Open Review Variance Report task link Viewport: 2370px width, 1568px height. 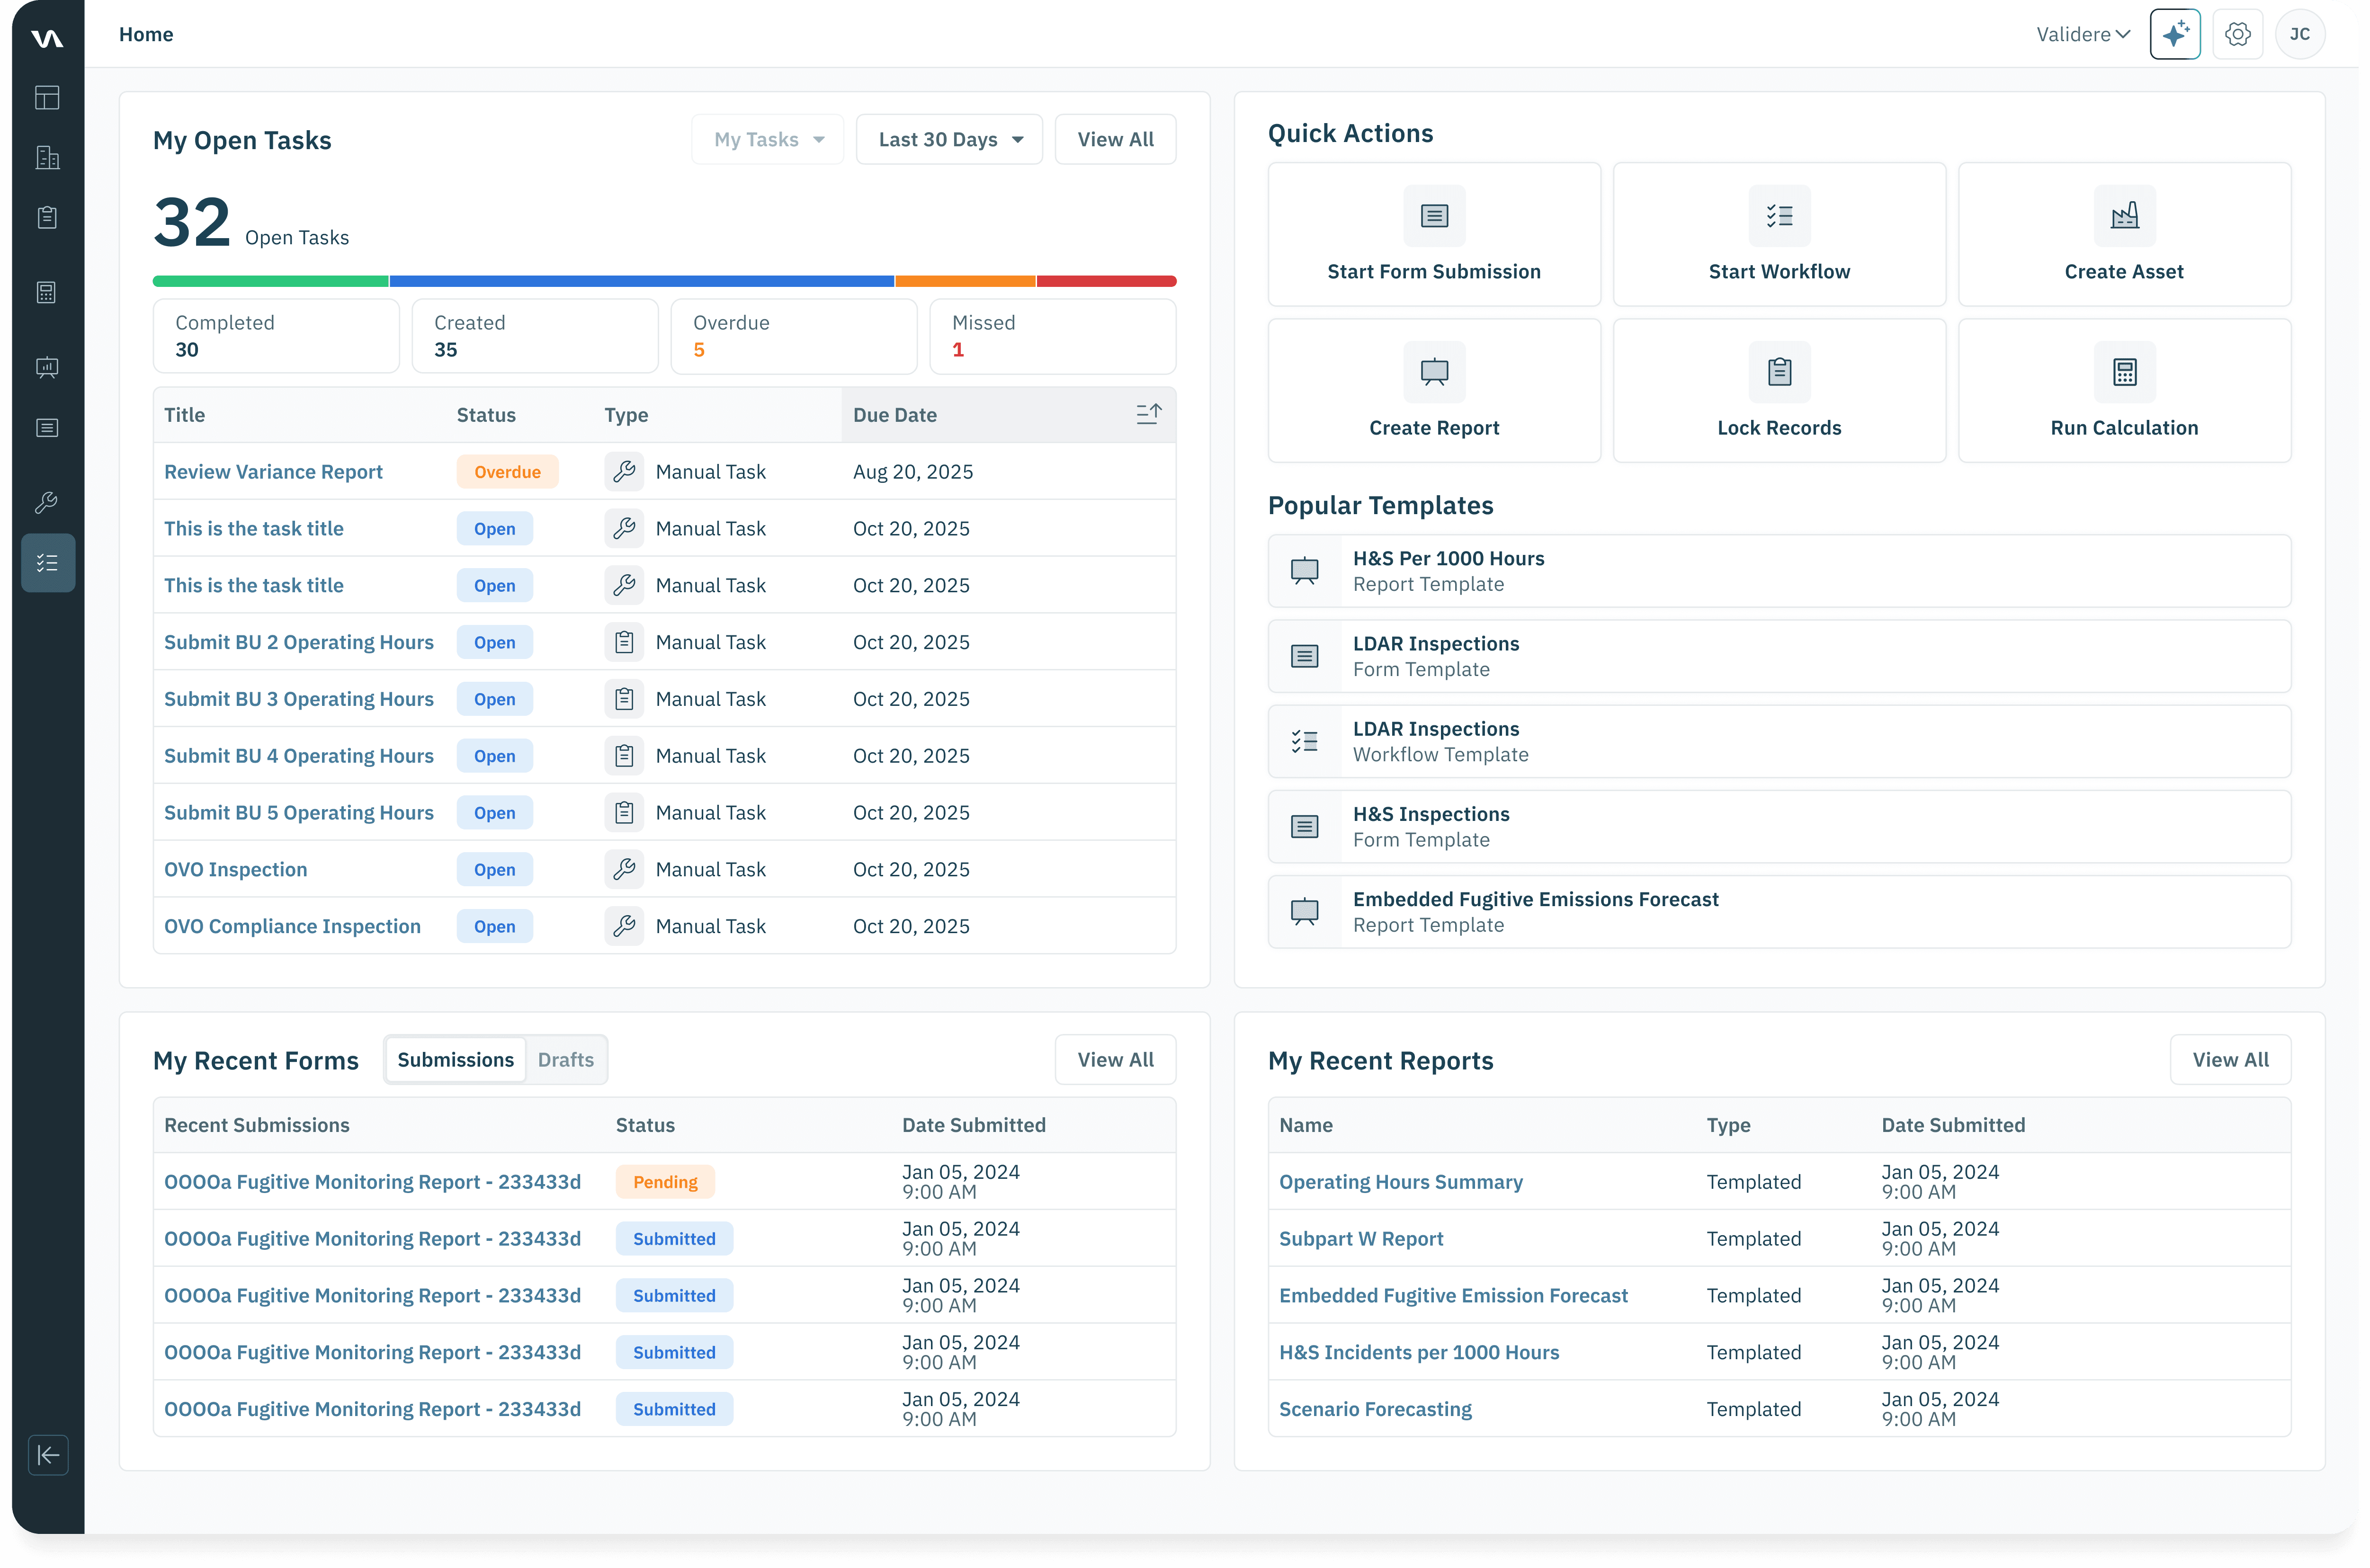pos(273,472)
